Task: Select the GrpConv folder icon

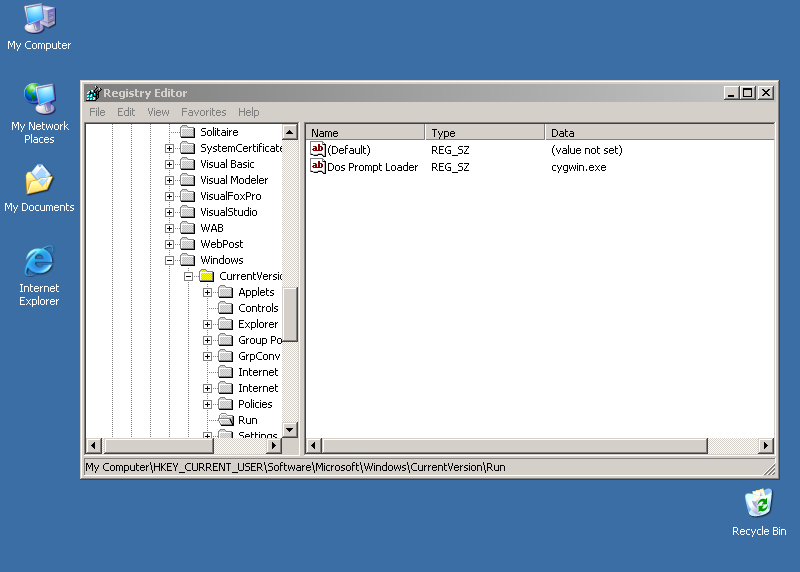Action: tap(226, 356)
